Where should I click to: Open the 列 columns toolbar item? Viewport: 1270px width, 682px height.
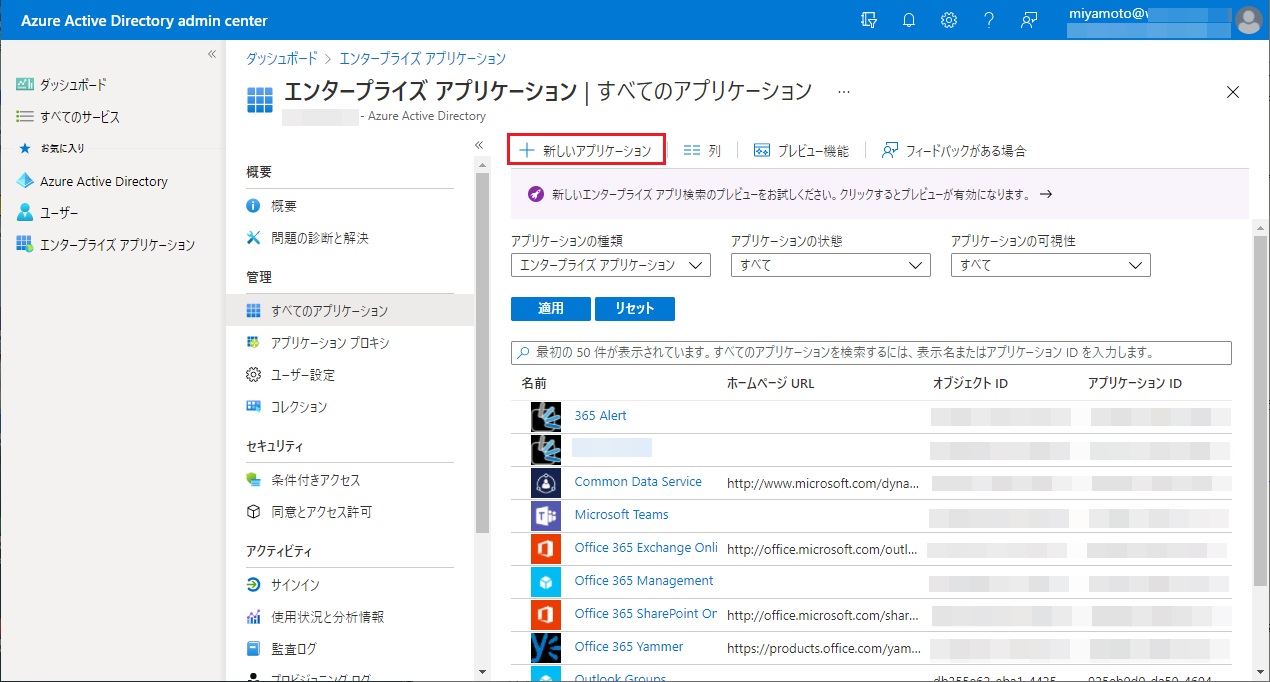[702, 151]
